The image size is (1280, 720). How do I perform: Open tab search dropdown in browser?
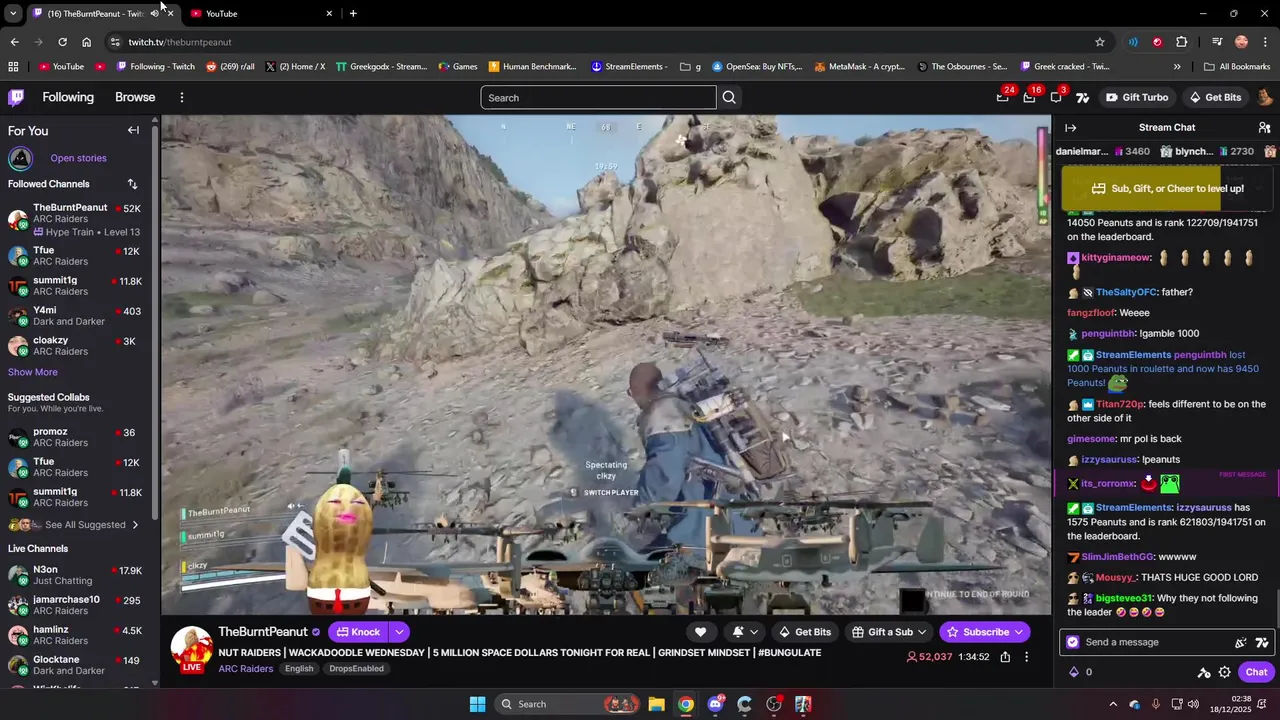click(13, 13)
